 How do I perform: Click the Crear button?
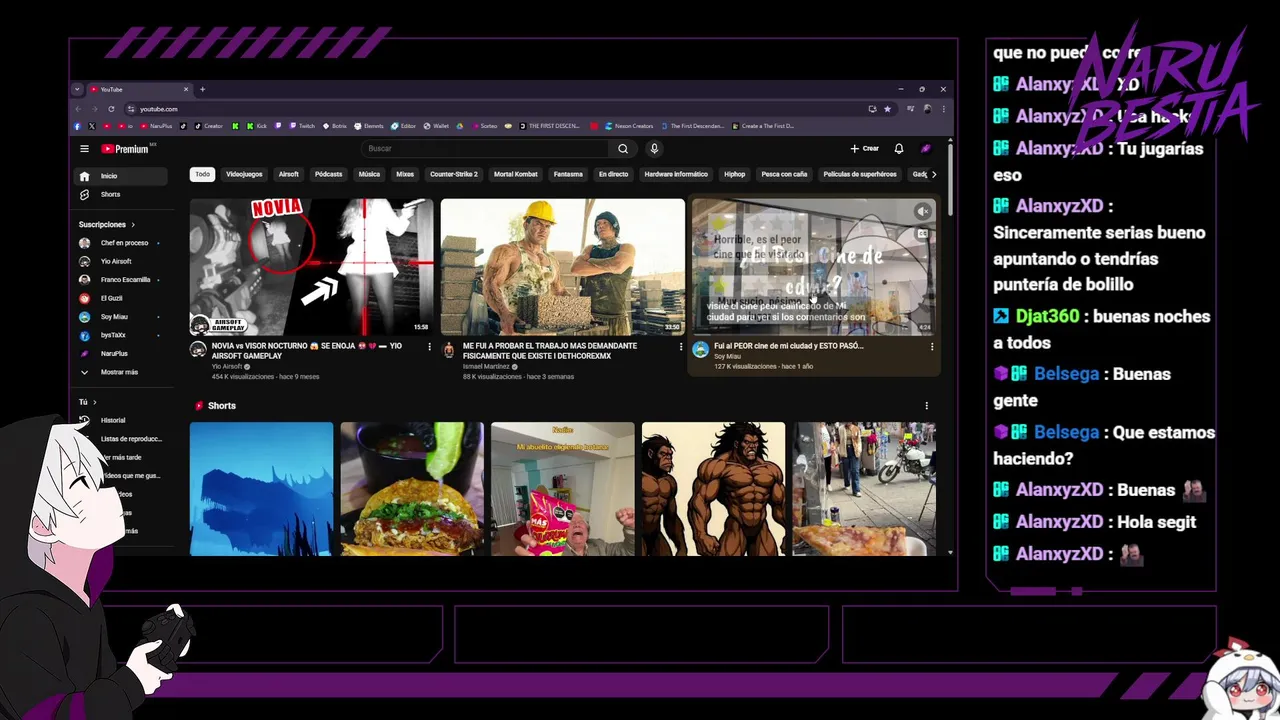tap(865, 149)
